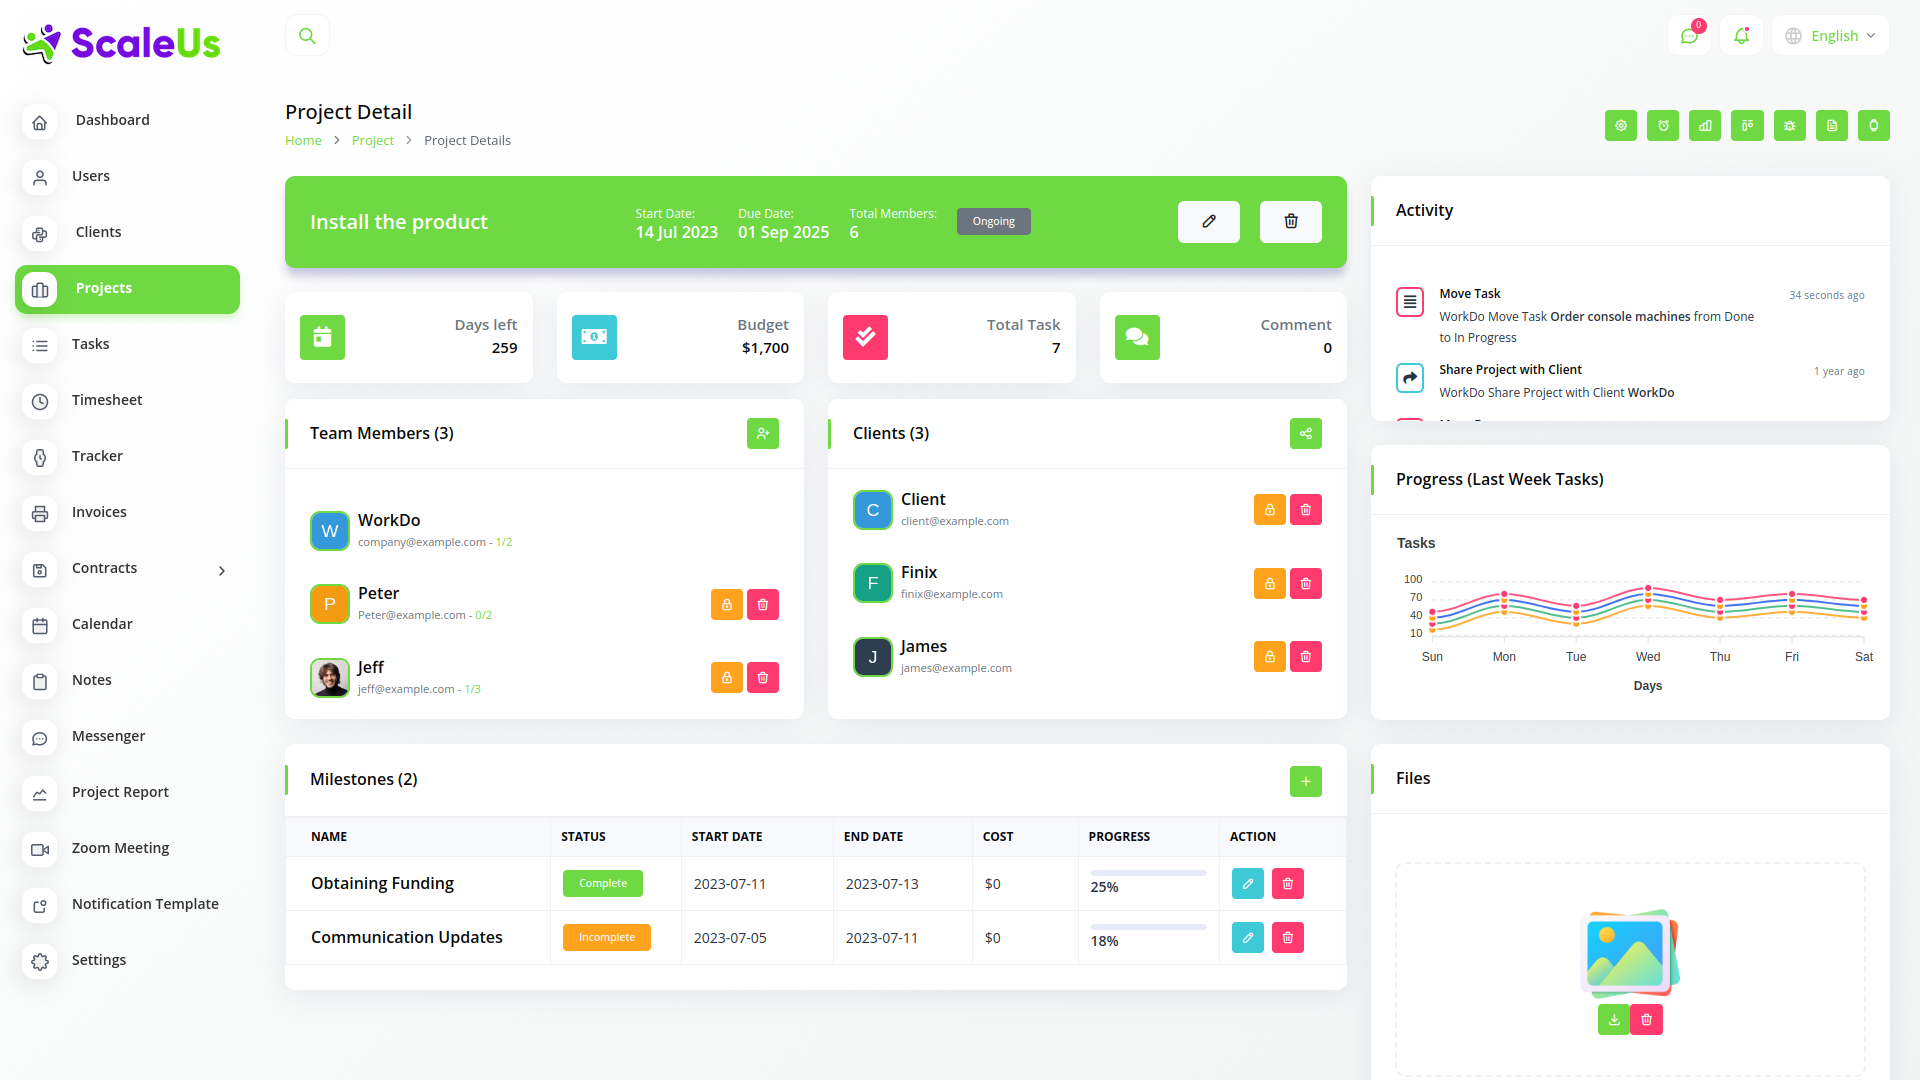The width and height of the screenshot is (1920, 1080).
Task: Open the tracker watch icon button
Action: [1873, 126]
